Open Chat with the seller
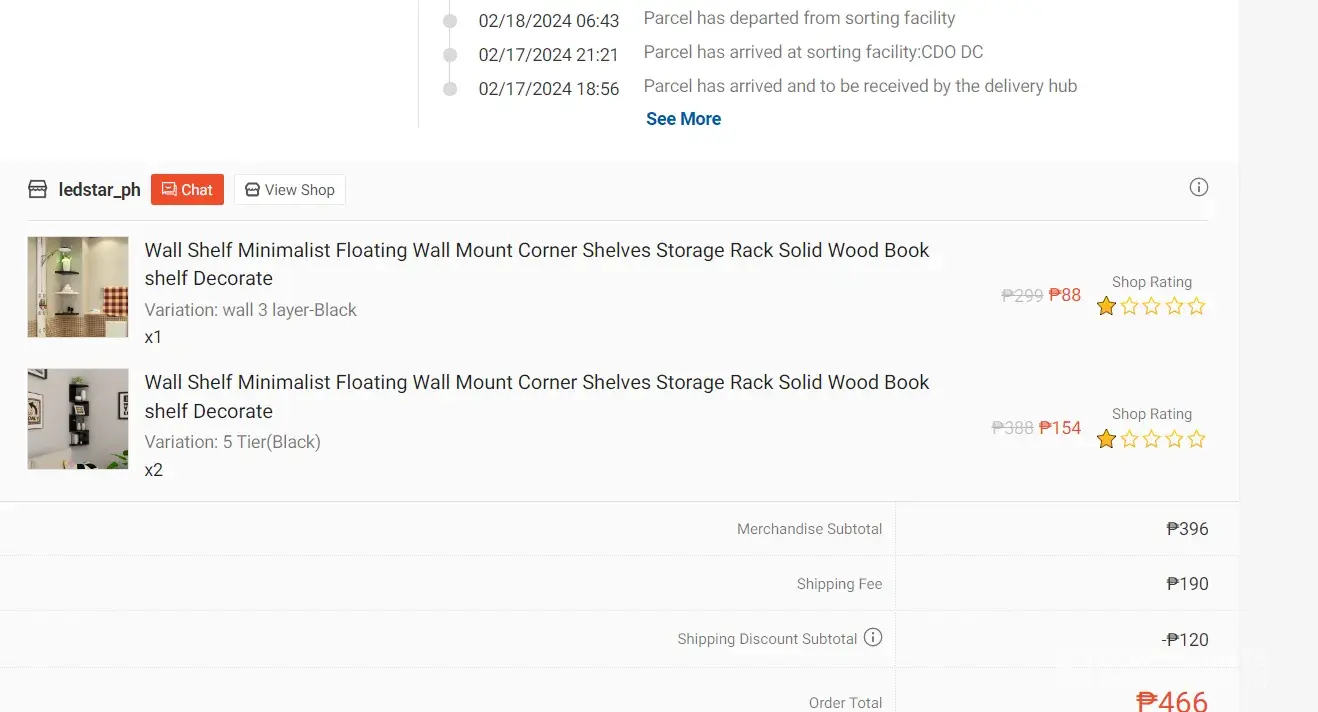This screenshot has height=712, width=1318. (x=187, y=190)
